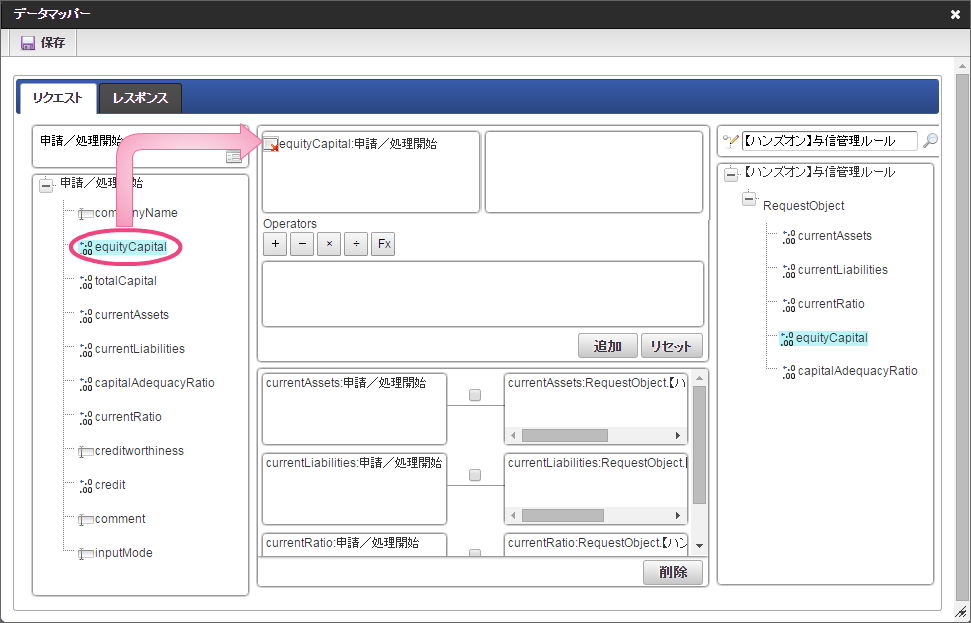Click the 削除 delete button
Screen dimensions: 971x623
(x=673, y=572)
